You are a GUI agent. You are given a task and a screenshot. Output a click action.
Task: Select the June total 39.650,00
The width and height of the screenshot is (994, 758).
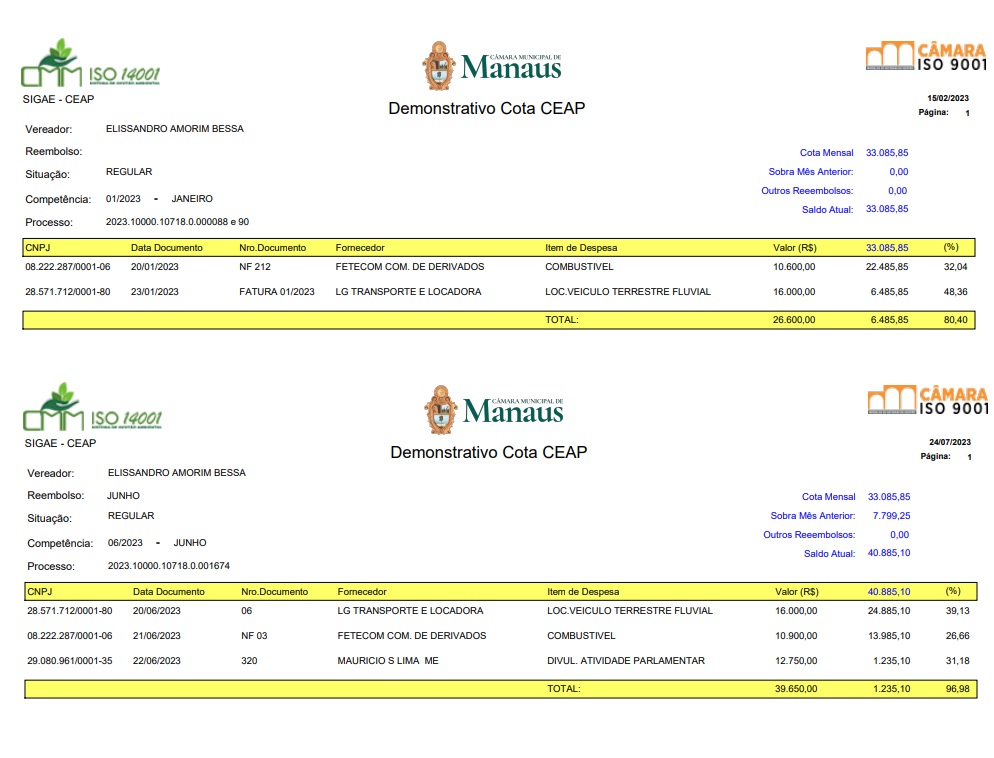pos(796,689)
